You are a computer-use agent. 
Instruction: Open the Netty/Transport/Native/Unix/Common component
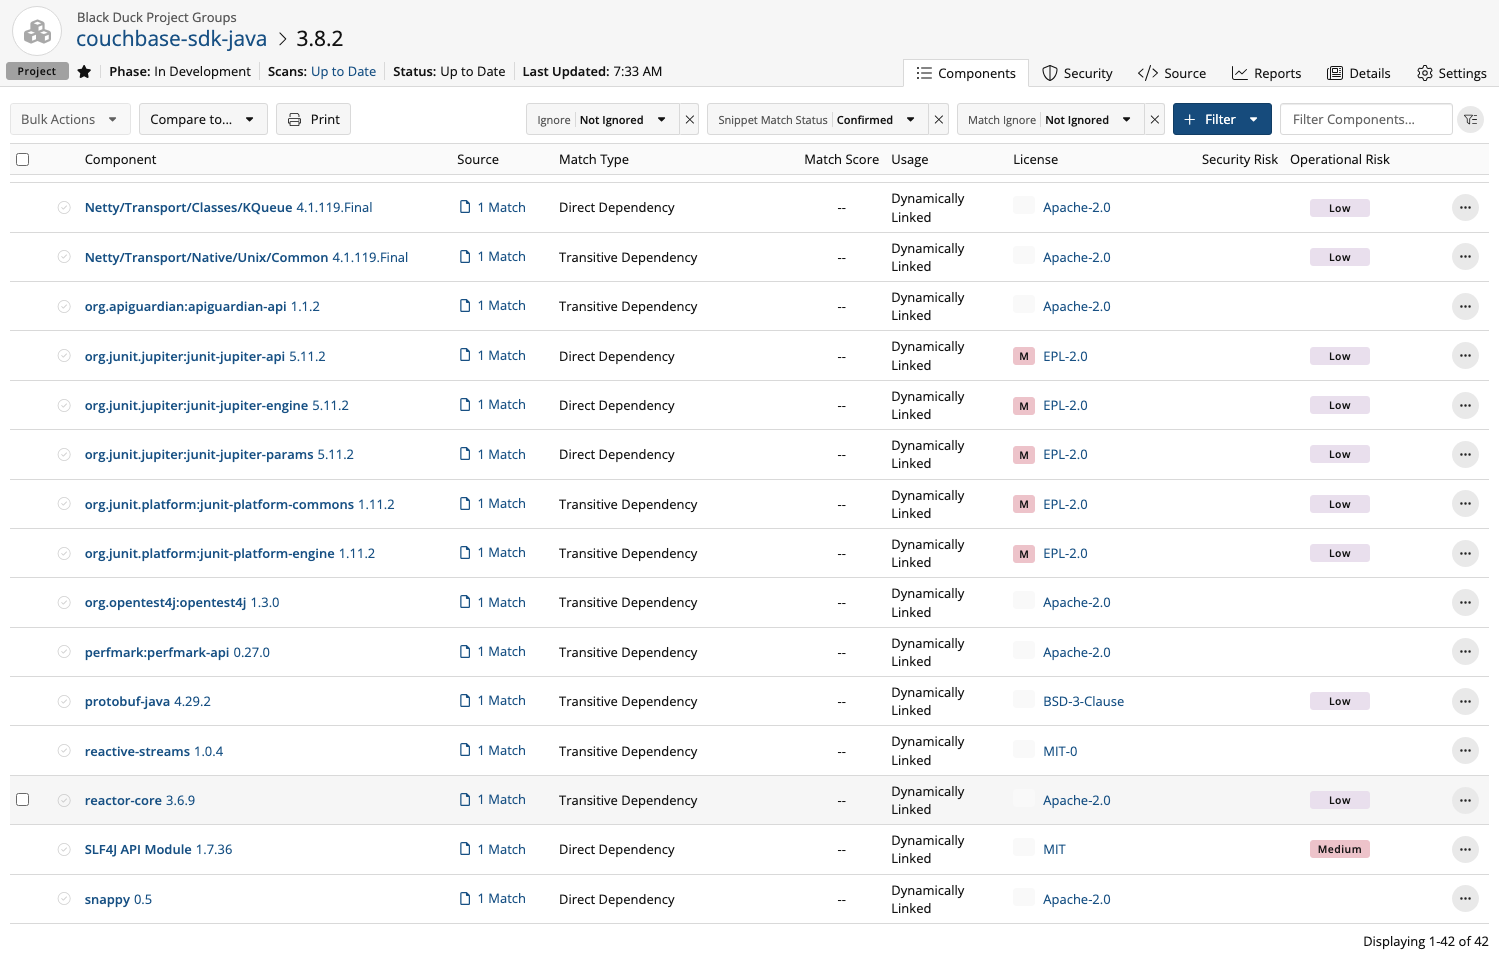(246, 258)
